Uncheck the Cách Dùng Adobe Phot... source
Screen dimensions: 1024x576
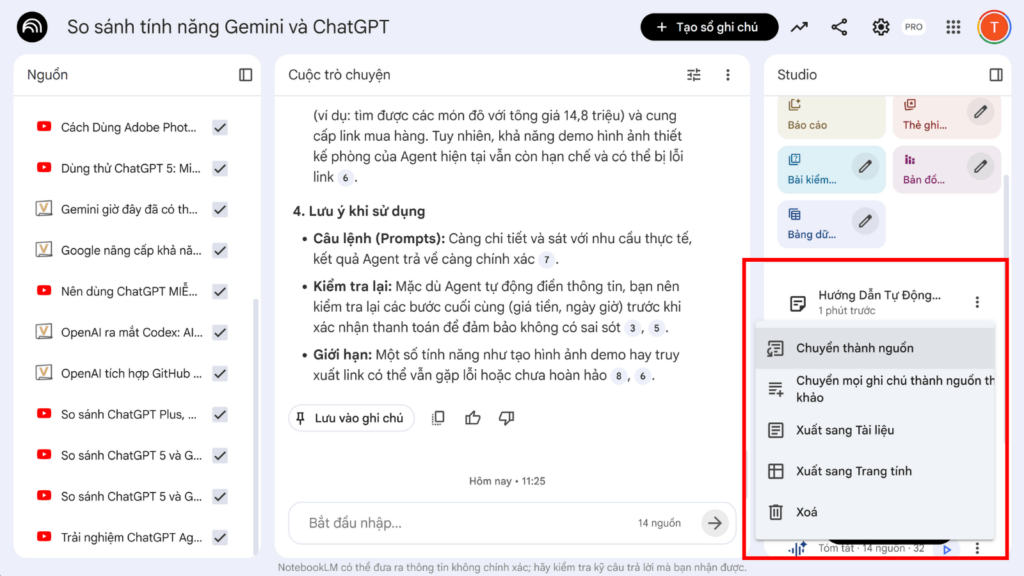tap(220, 127)
